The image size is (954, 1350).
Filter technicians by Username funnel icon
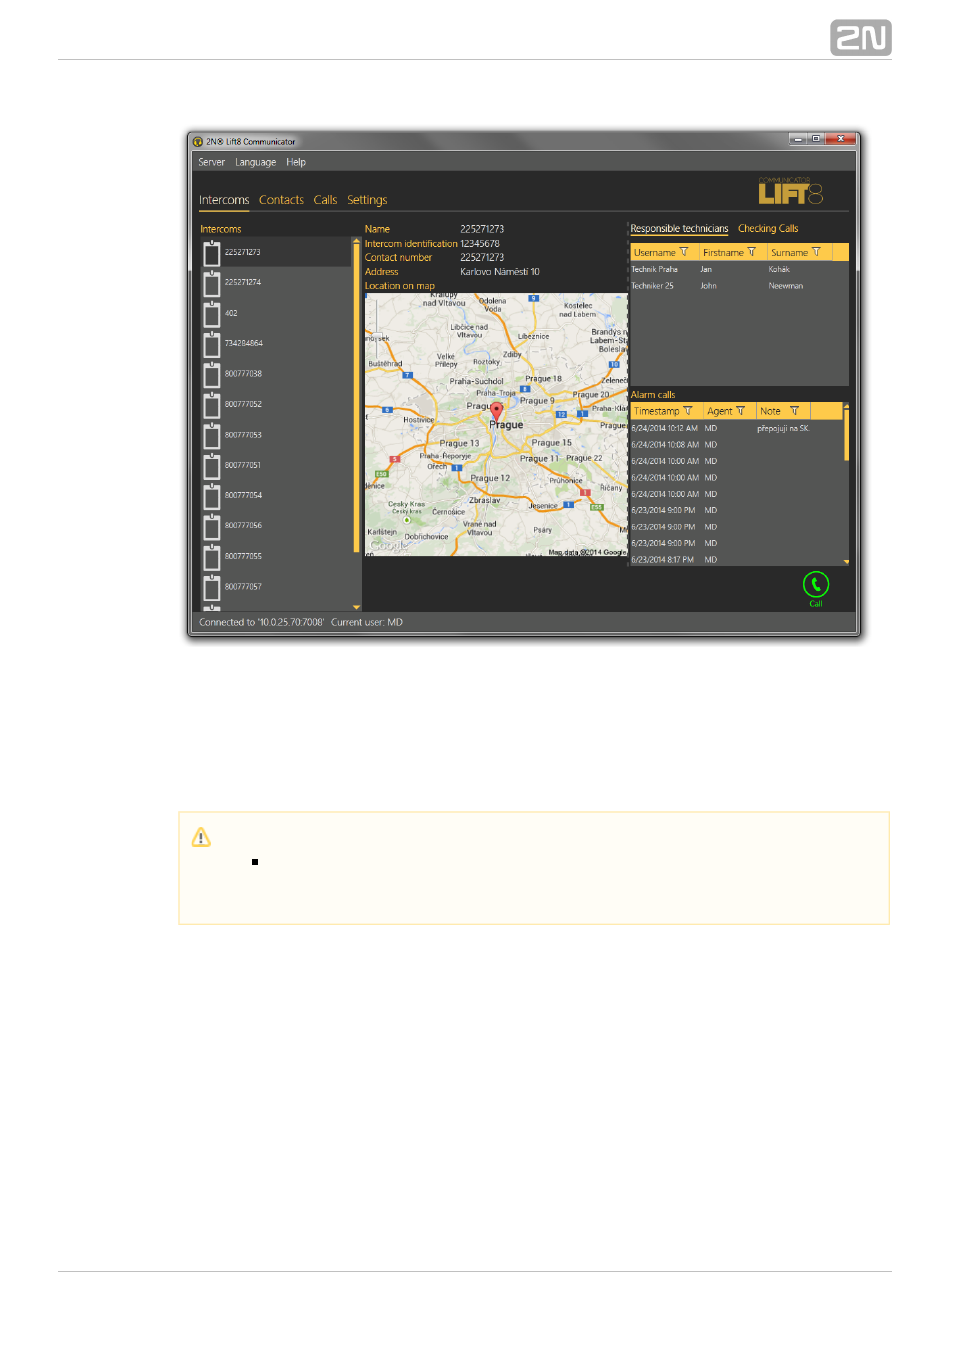[x=684, y=252]
